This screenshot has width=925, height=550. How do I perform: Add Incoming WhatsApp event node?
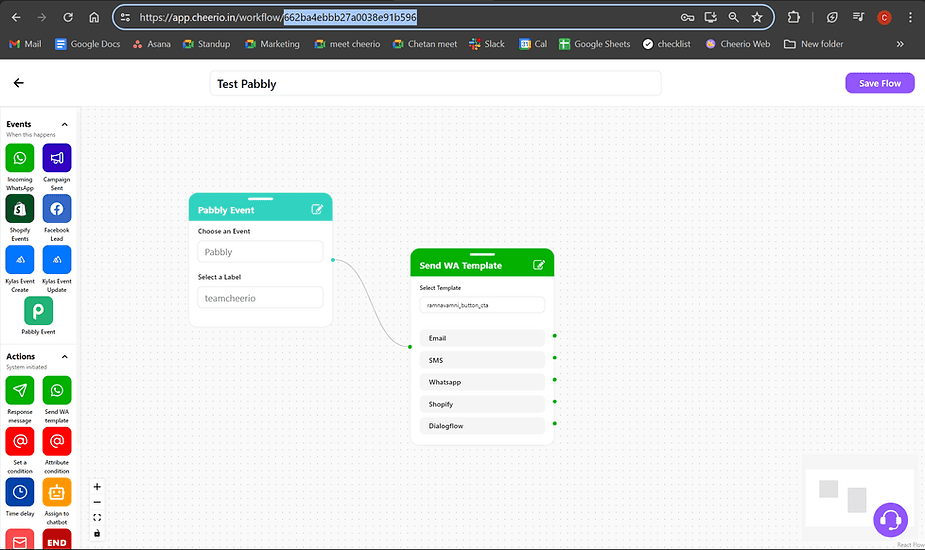(19, 158)
